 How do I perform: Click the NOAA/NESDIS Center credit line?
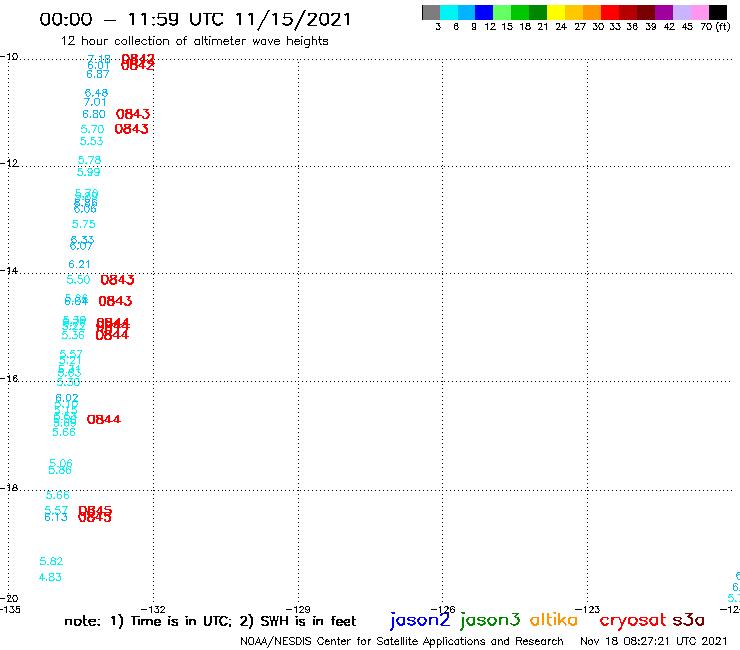[402, 641]
